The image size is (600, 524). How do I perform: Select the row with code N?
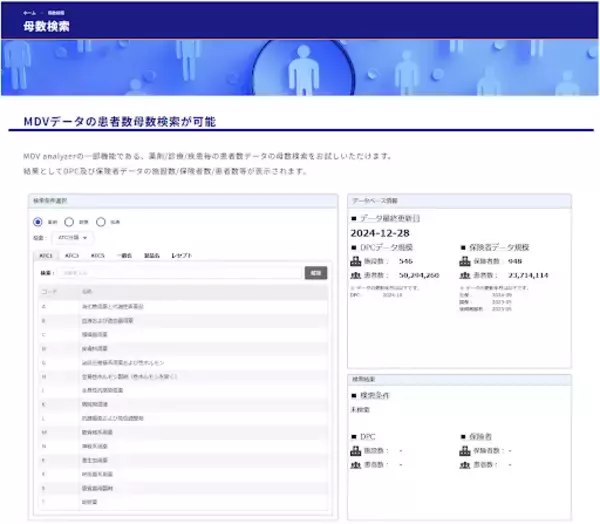coord(183,446)
